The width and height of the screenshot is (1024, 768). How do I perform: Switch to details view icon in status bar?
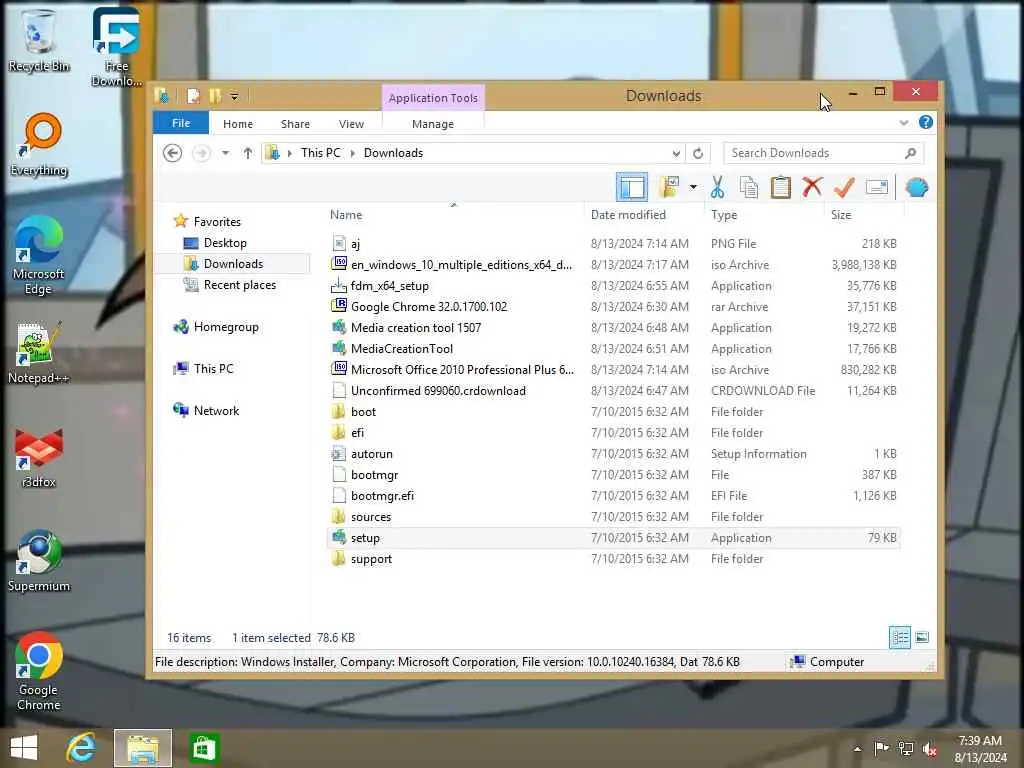pyautogui.click(x=900, y=637)
